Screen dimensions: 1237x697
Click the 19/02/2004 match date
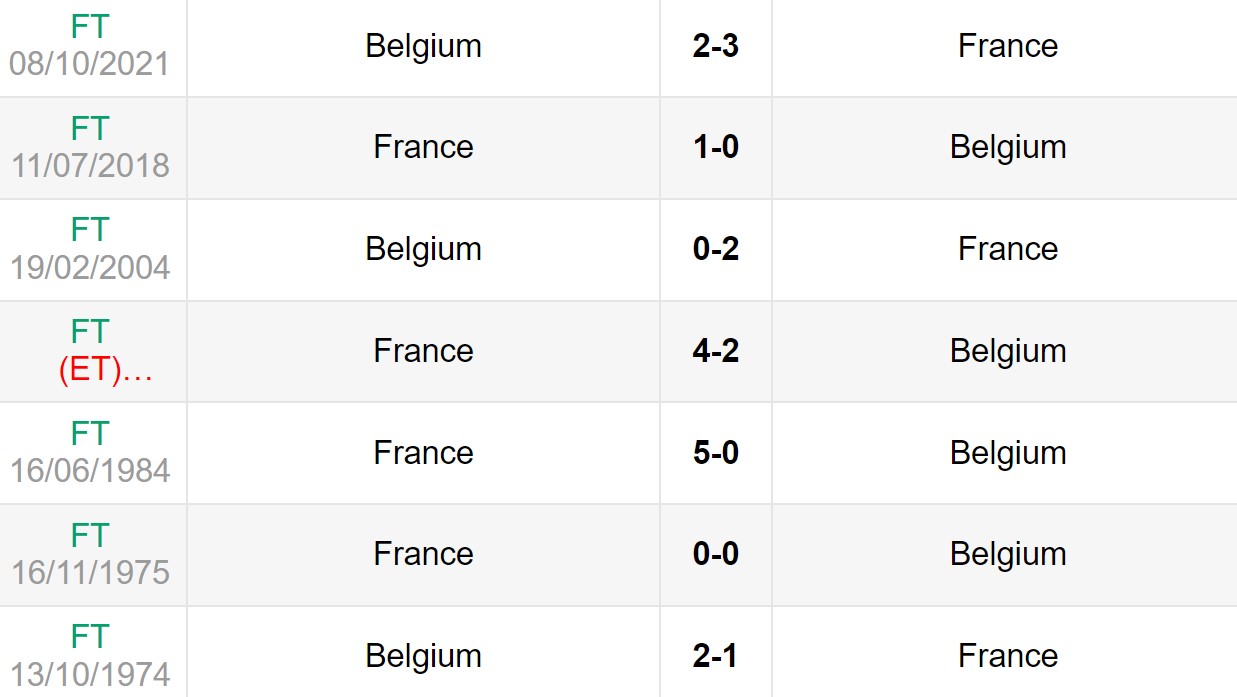[90, 267]
